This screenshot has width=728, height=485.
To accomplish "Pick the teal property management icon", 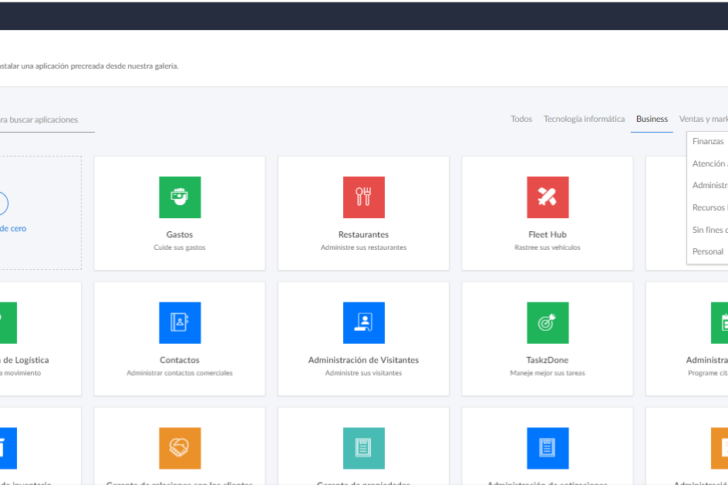I will click(364, 448).
